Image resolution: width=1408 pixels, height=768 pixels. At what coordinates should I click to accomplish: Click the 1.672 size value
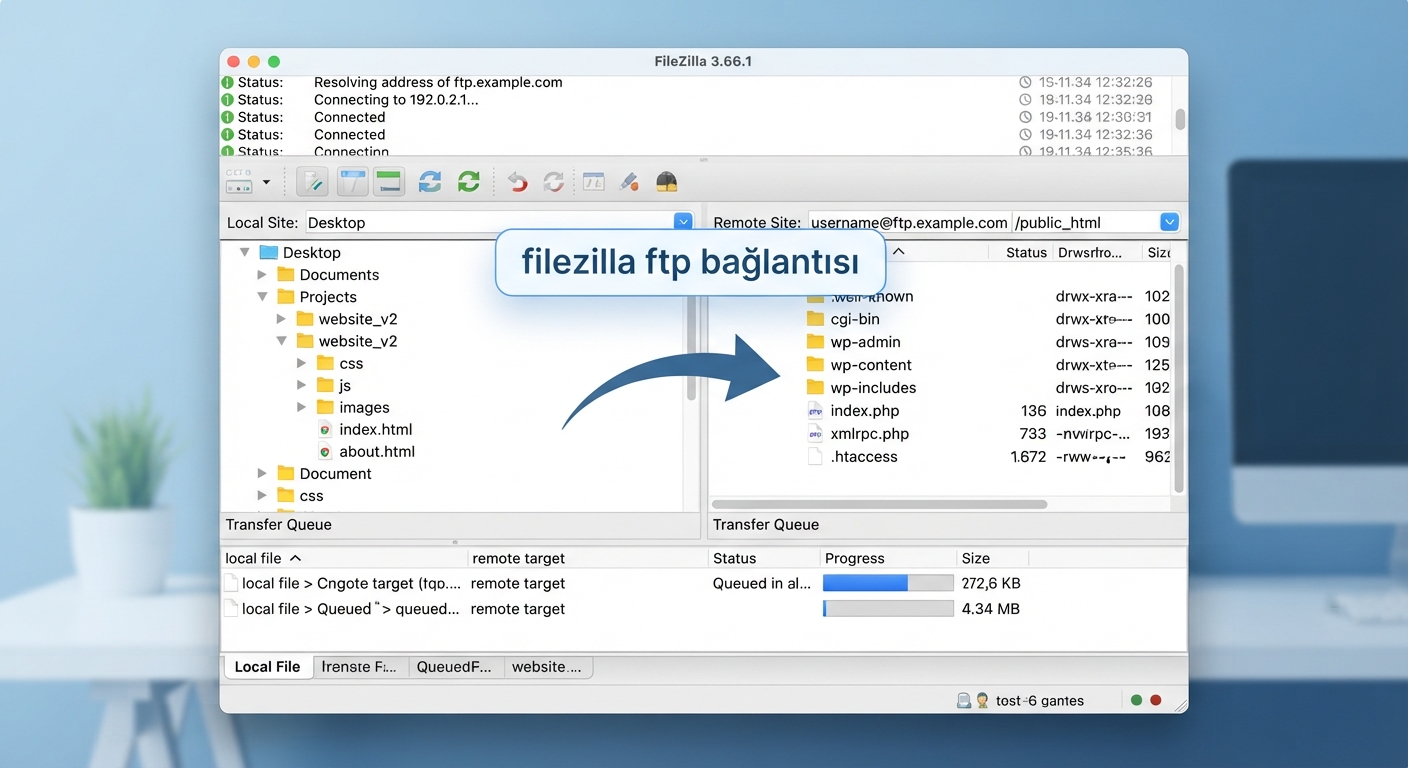coord(1028,457)
